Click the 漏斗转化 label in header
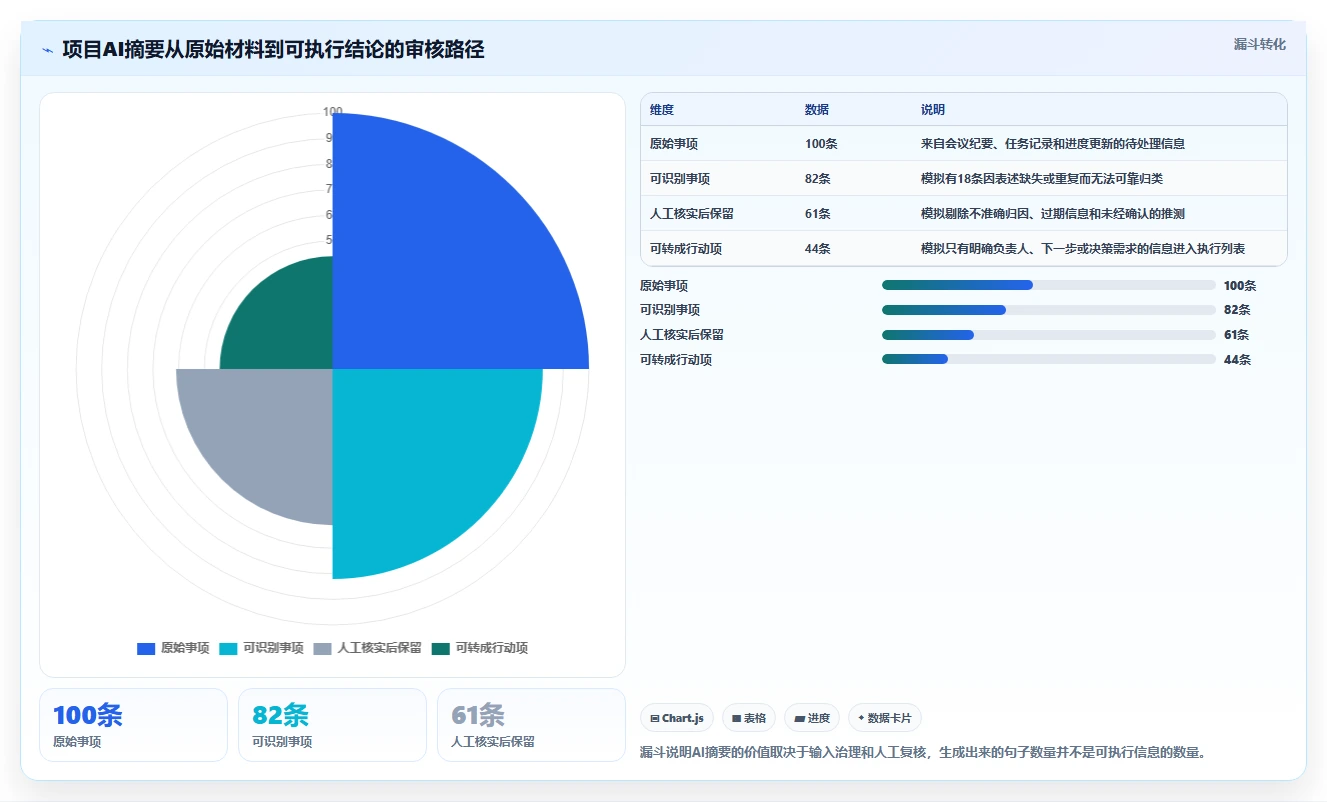This screenshot has height=802, width=1327. pos(1259,45)
